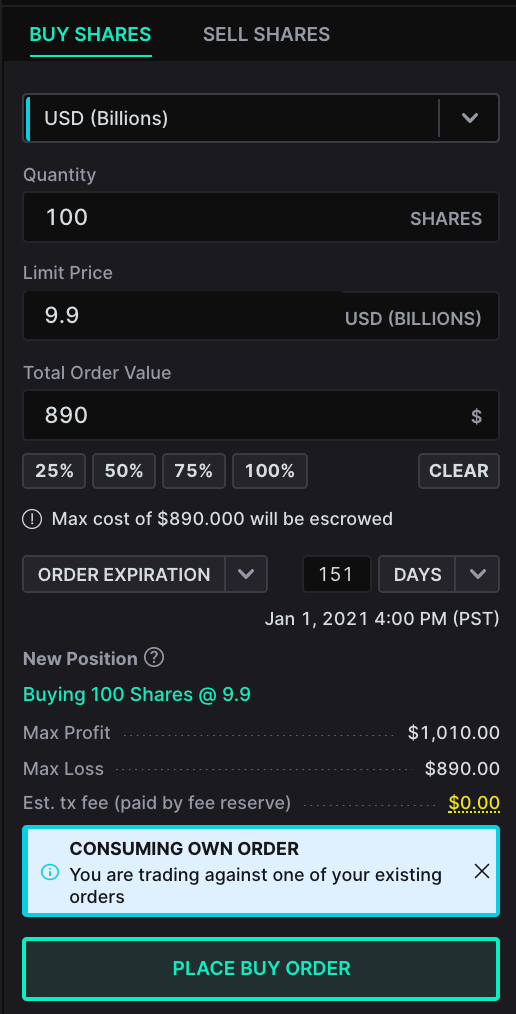Viewport: 516px width, 1014px height.
Task: Choose the 100% quick amount button
Action: tap(270, 471)
